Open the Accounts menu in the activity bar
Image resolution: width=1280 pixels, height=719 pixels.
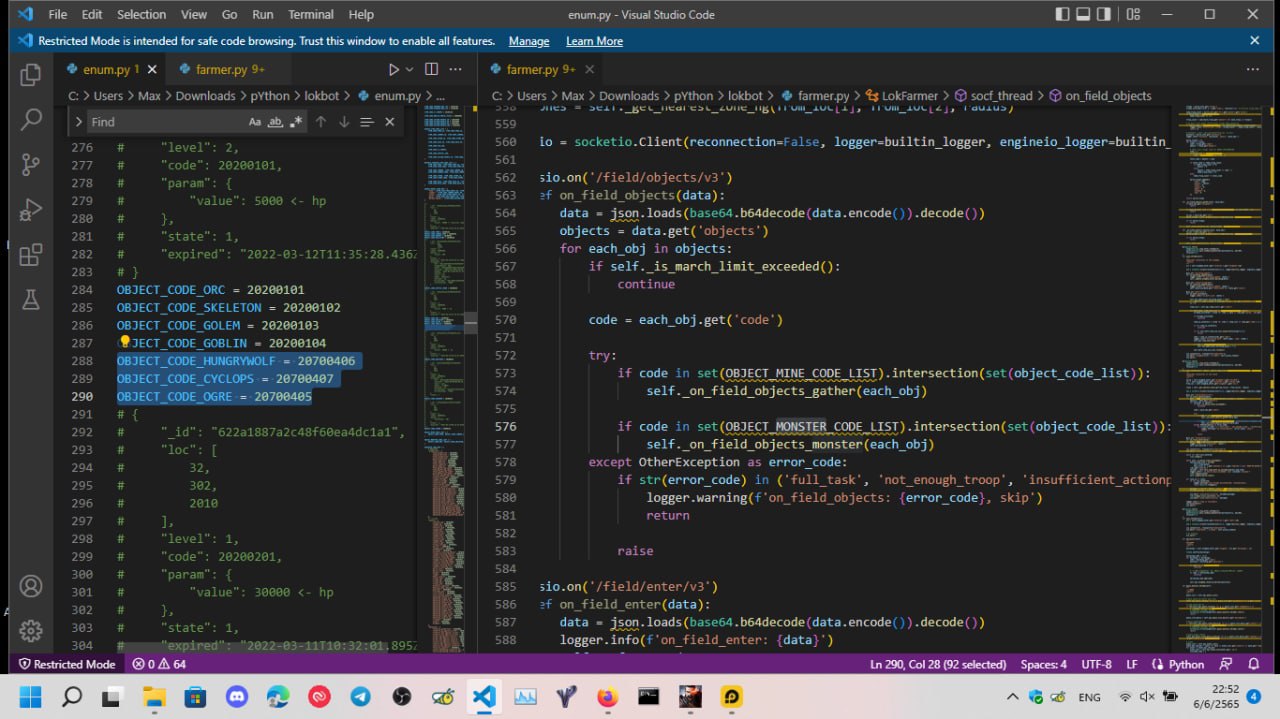pyautogui.click(x=31, y=586)
